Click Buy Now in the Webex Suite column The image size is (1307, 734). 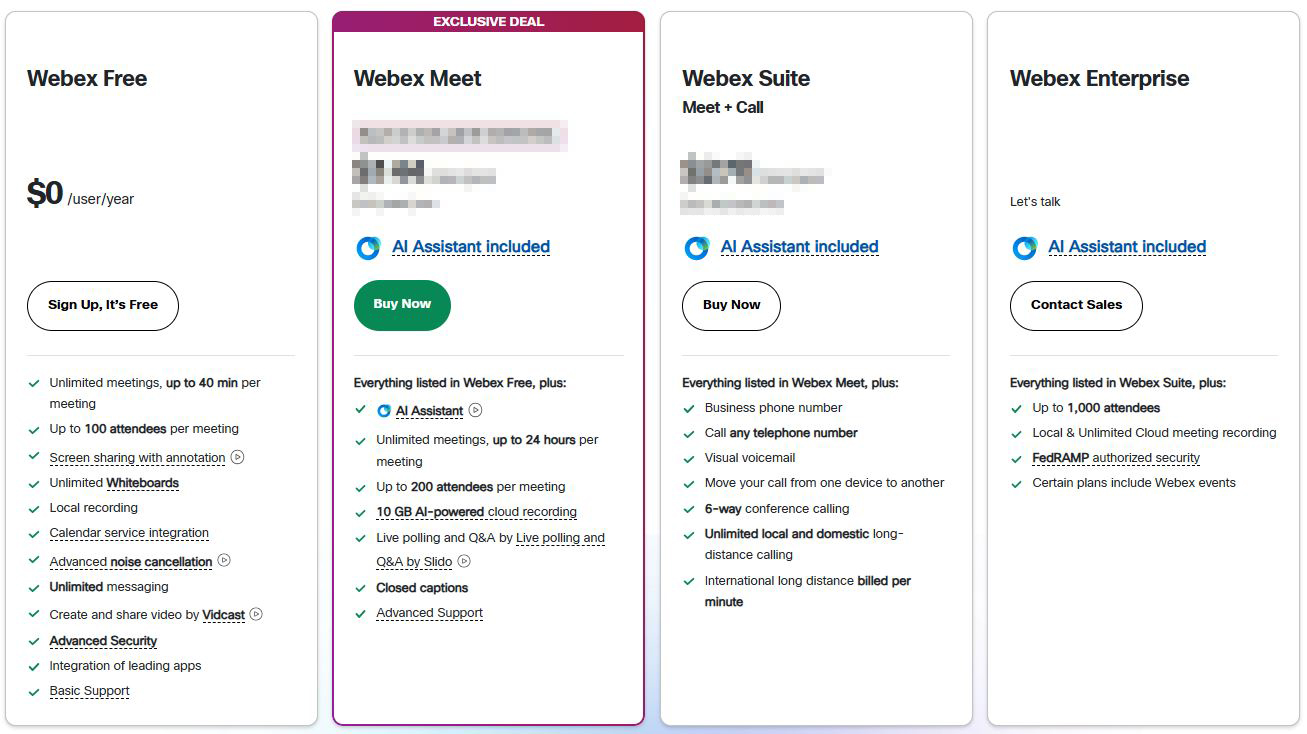[731, 306]
